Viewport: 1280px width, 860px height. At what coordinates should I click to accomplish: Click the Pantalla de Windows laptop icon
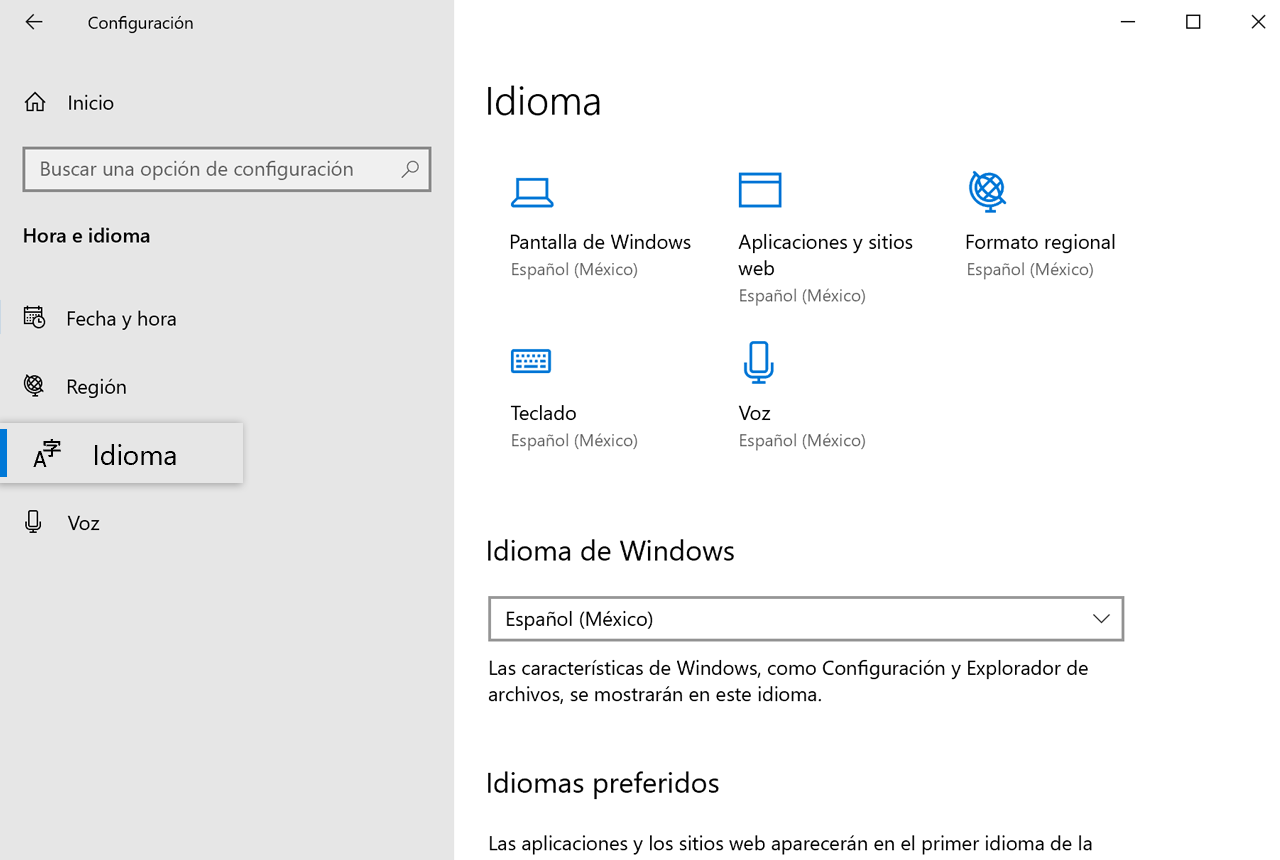tap(532, 191)
